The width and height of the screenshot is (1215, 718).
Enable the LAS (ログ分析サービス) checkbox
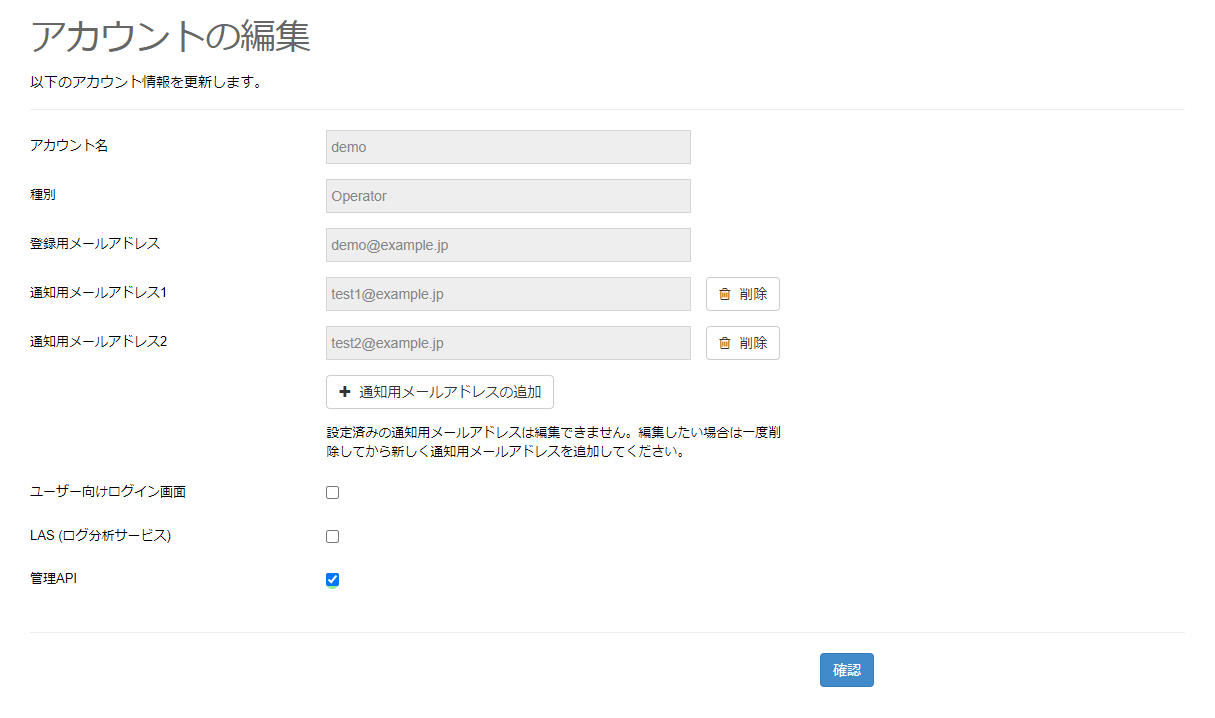click(332, 536)
